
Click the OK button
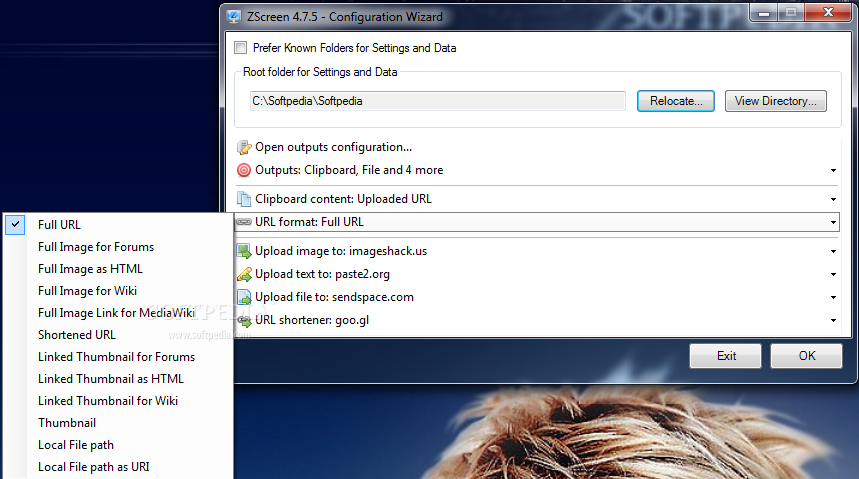pos(806,356)
